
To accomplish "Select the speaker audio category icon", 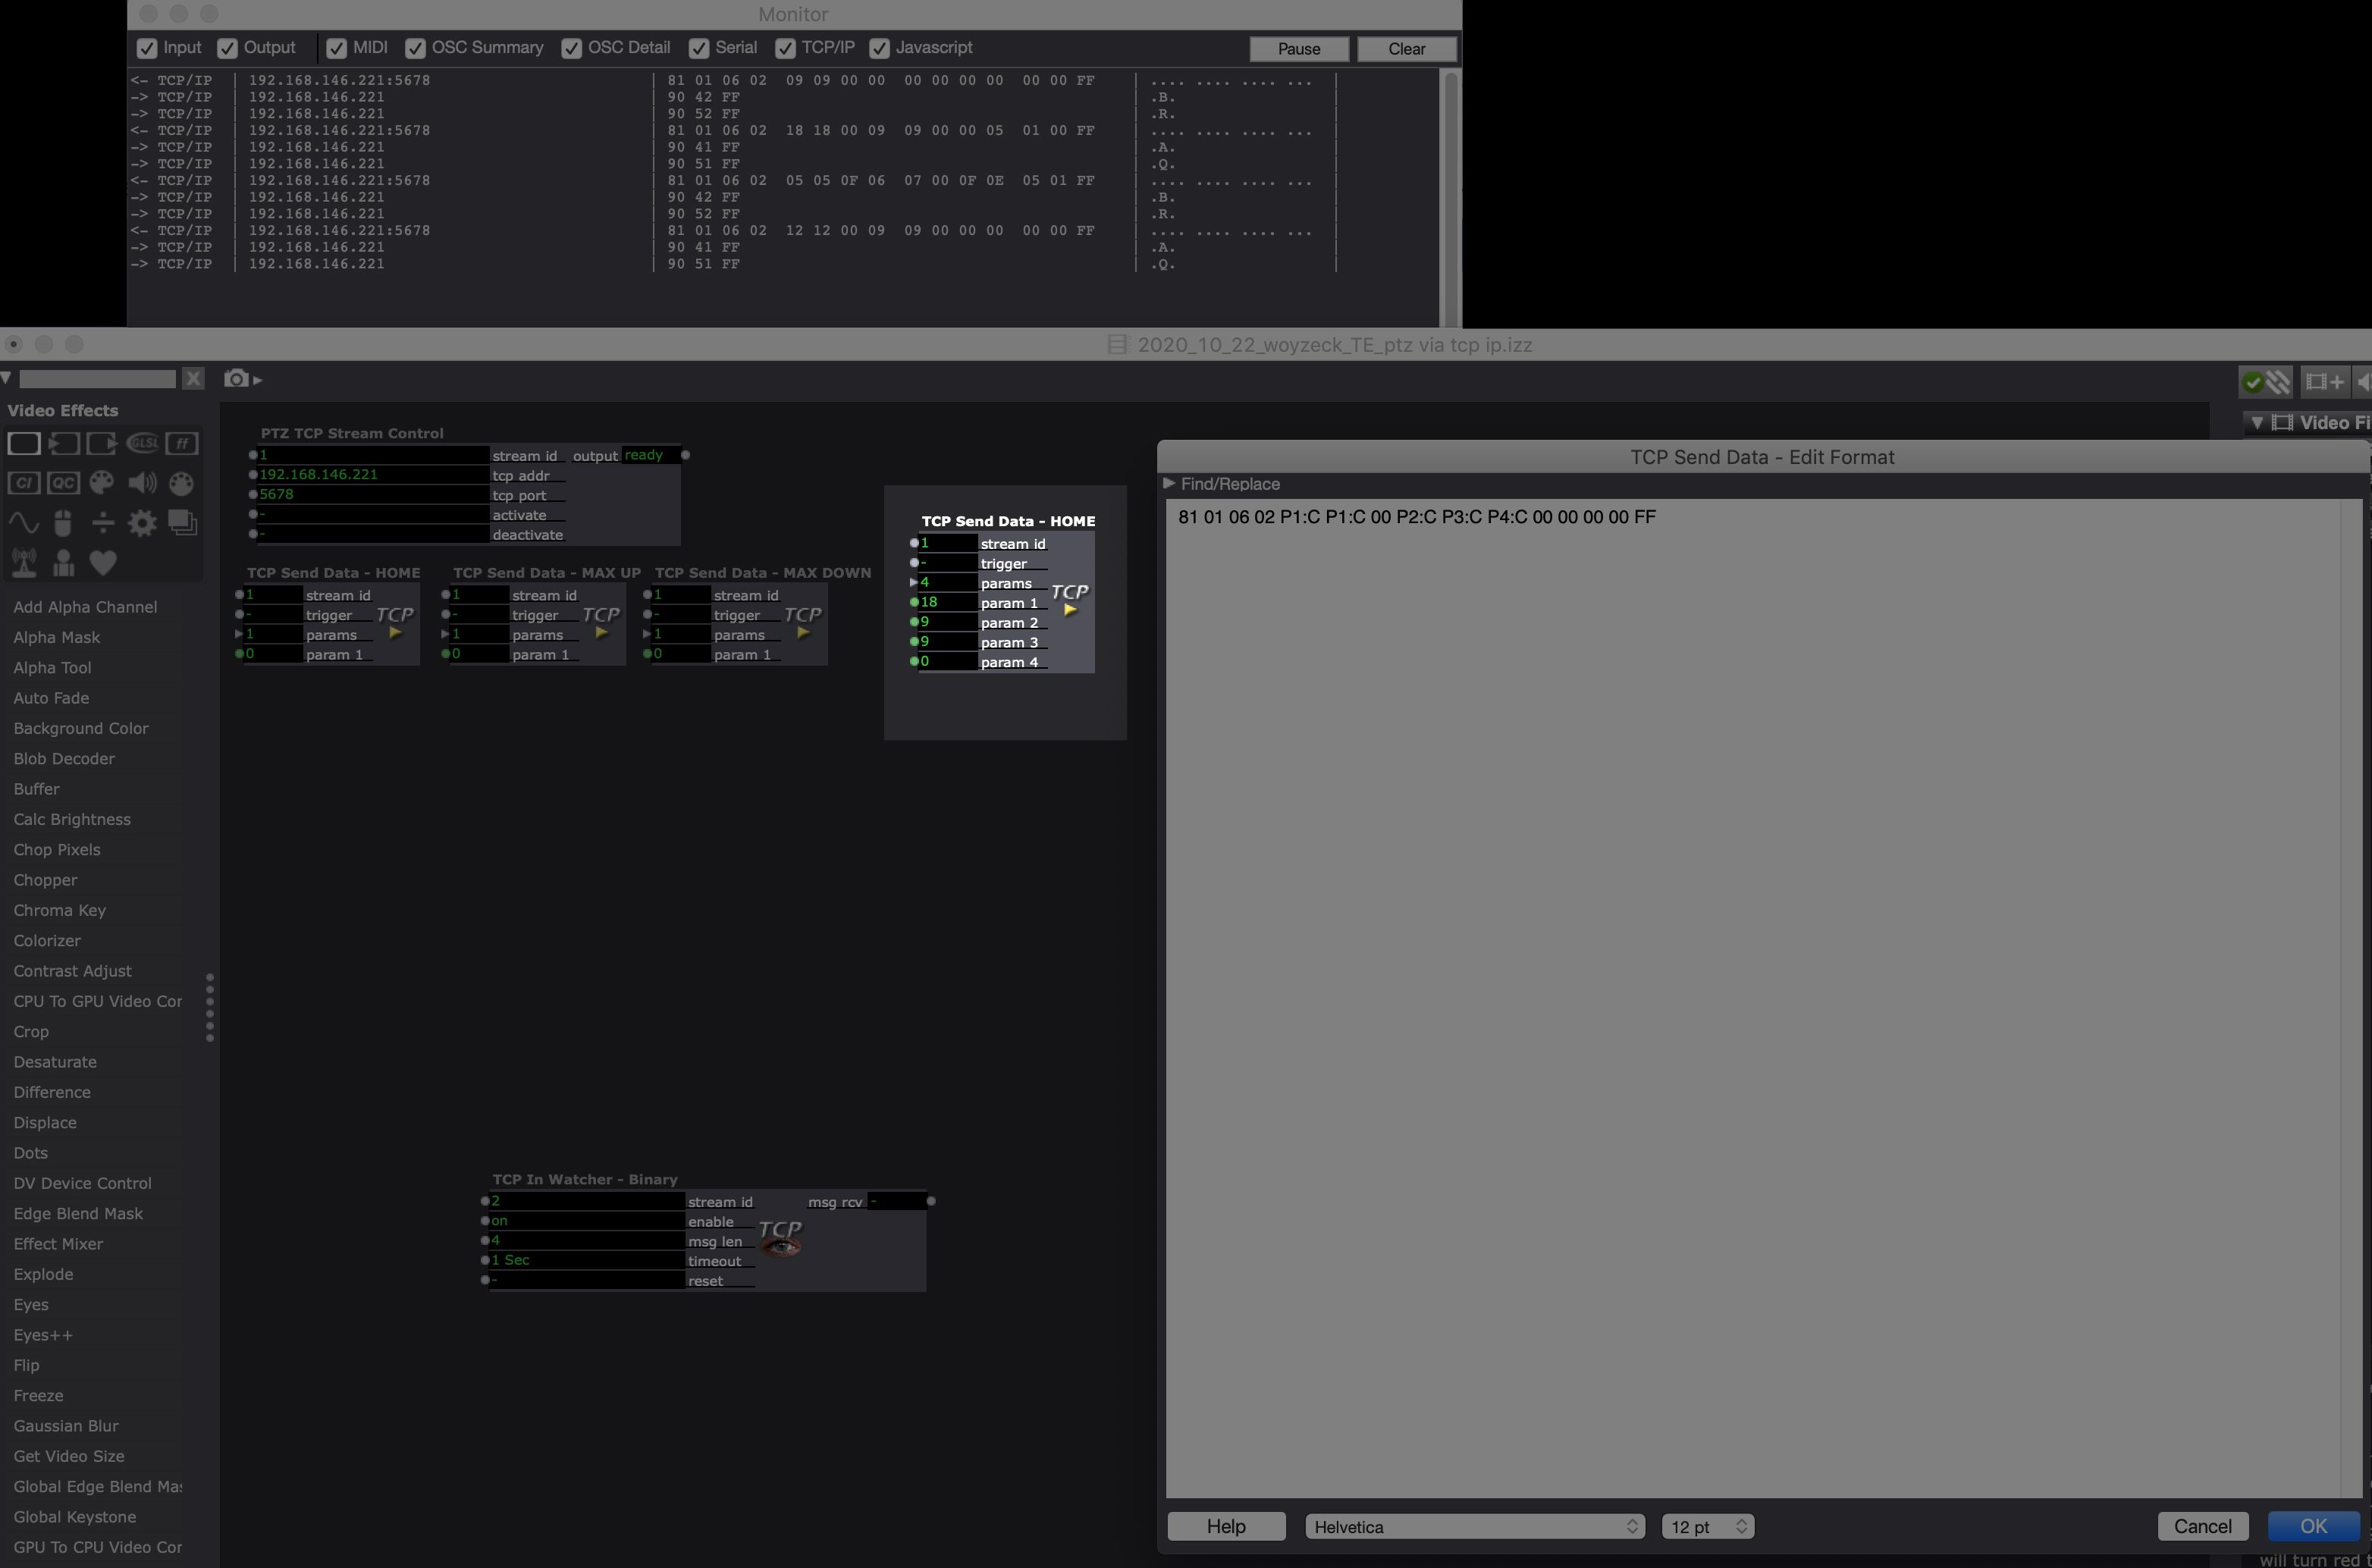I will (x=142, y=483).
